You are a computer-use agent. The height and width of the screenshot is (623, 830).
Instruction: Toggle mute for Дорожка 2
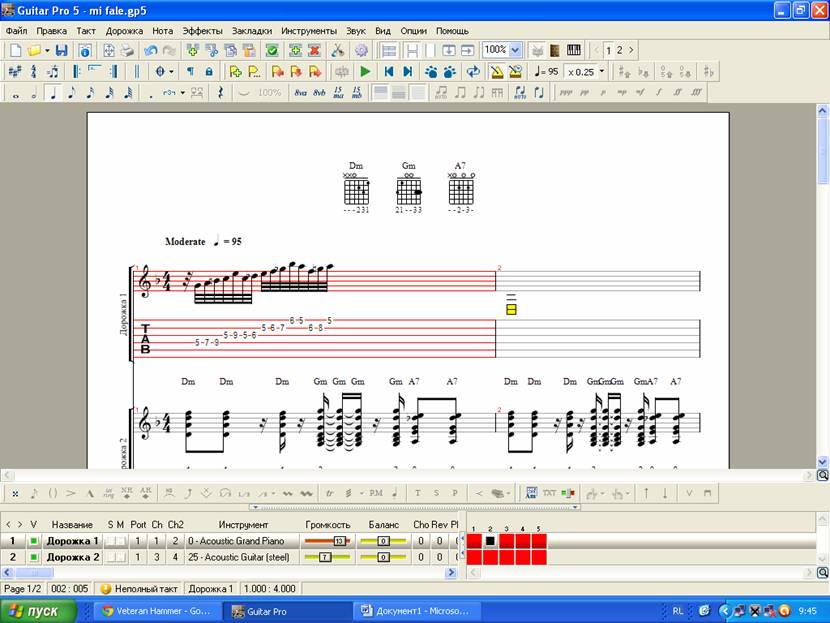pos(121,557)
